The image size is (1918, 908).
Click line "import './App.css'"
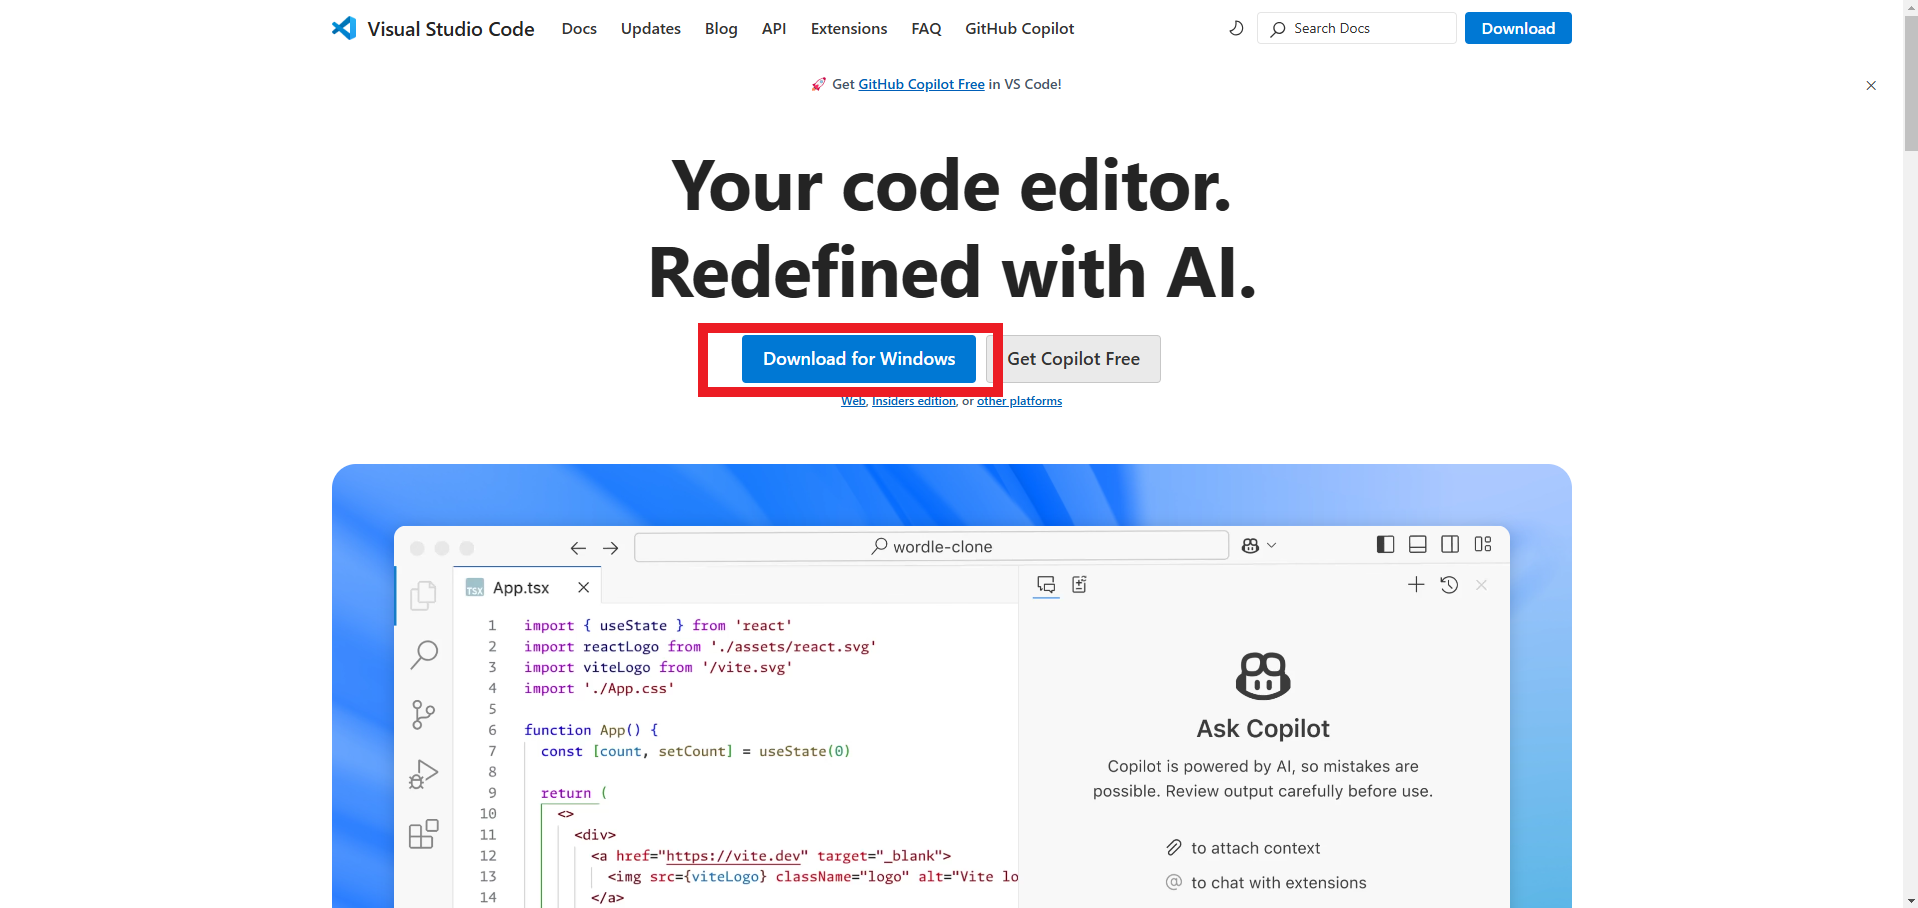pyautogui.click(x=599, y=688)
